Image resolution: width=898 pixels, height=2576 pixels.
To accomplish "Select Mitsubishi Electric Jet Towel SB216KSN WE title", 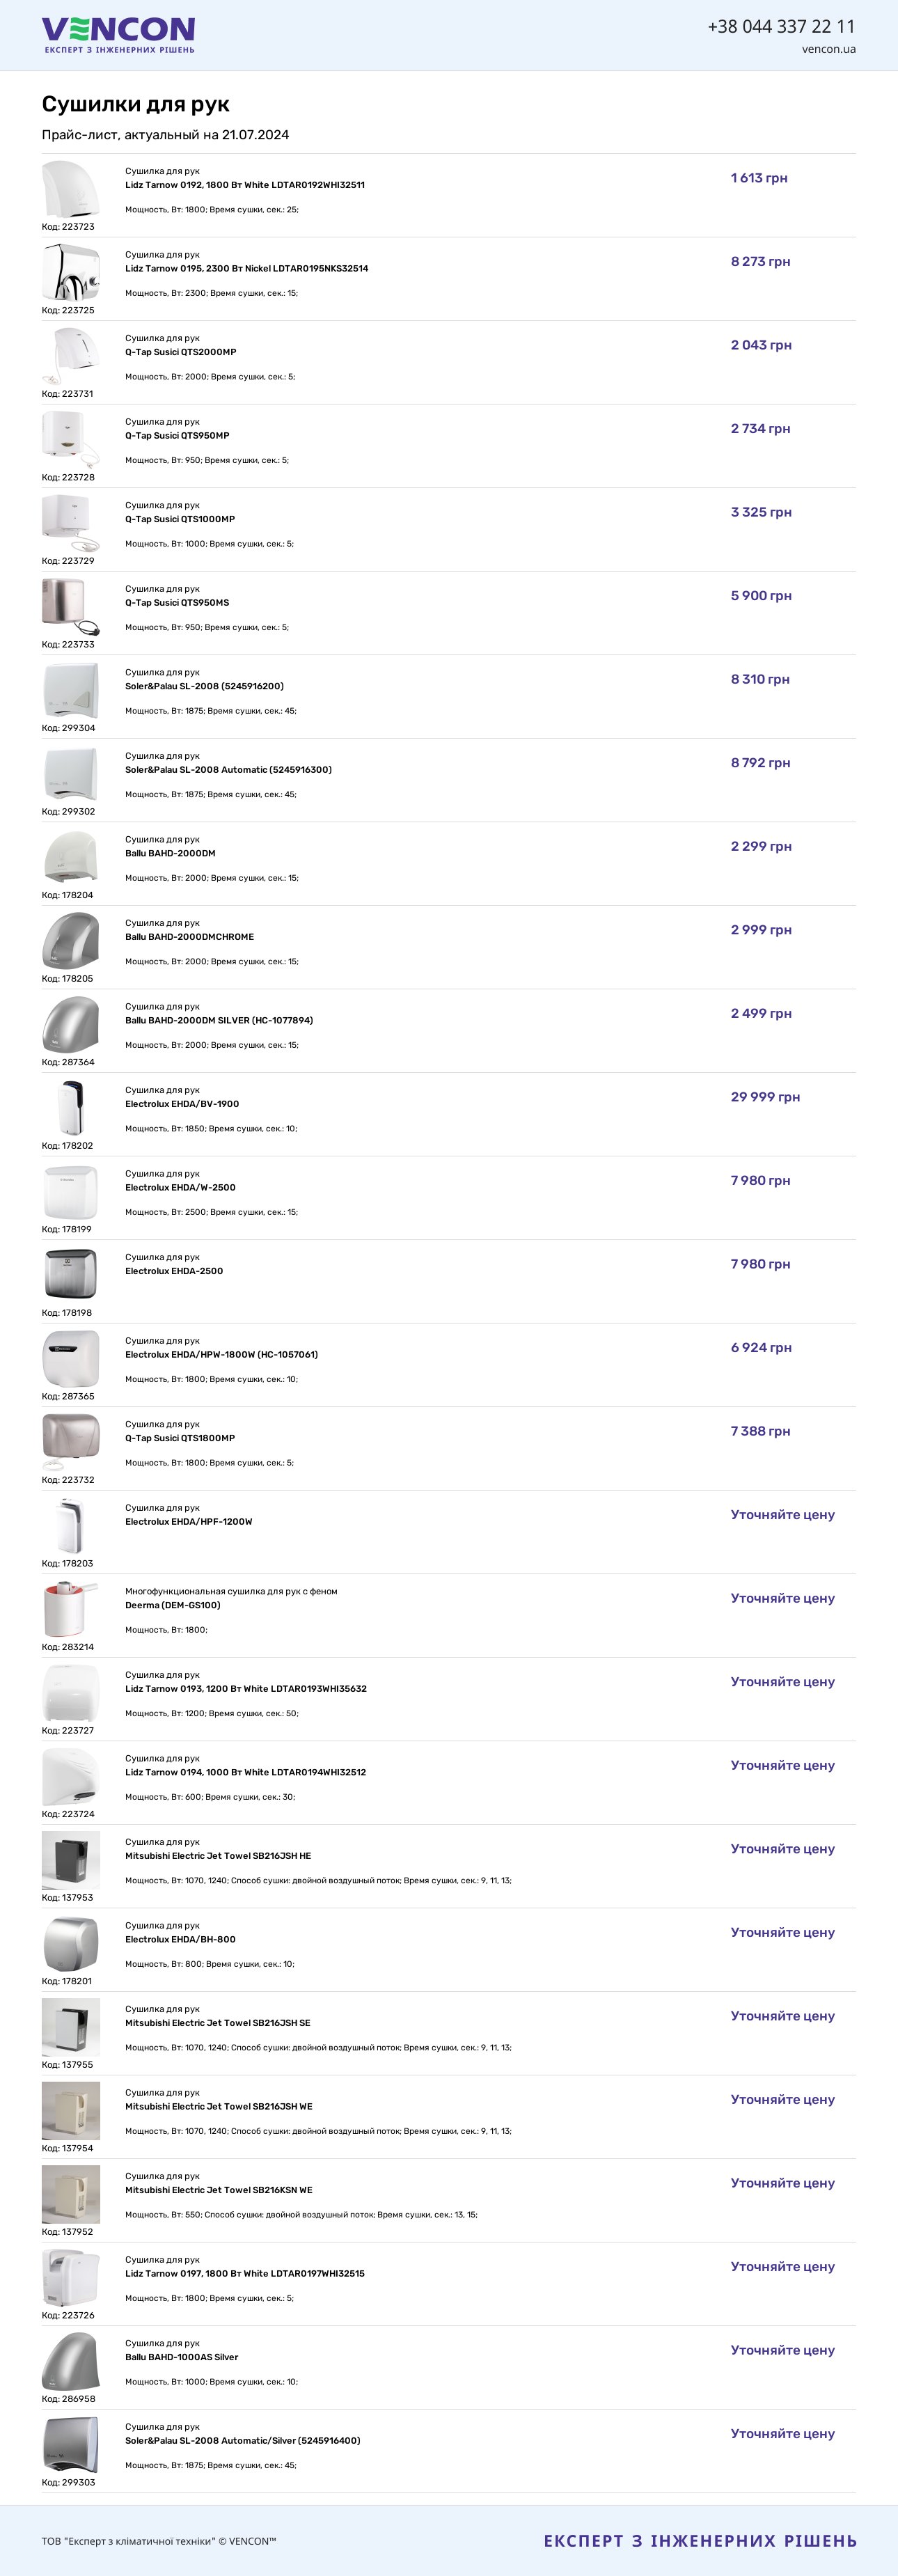I will [219, 2190].
